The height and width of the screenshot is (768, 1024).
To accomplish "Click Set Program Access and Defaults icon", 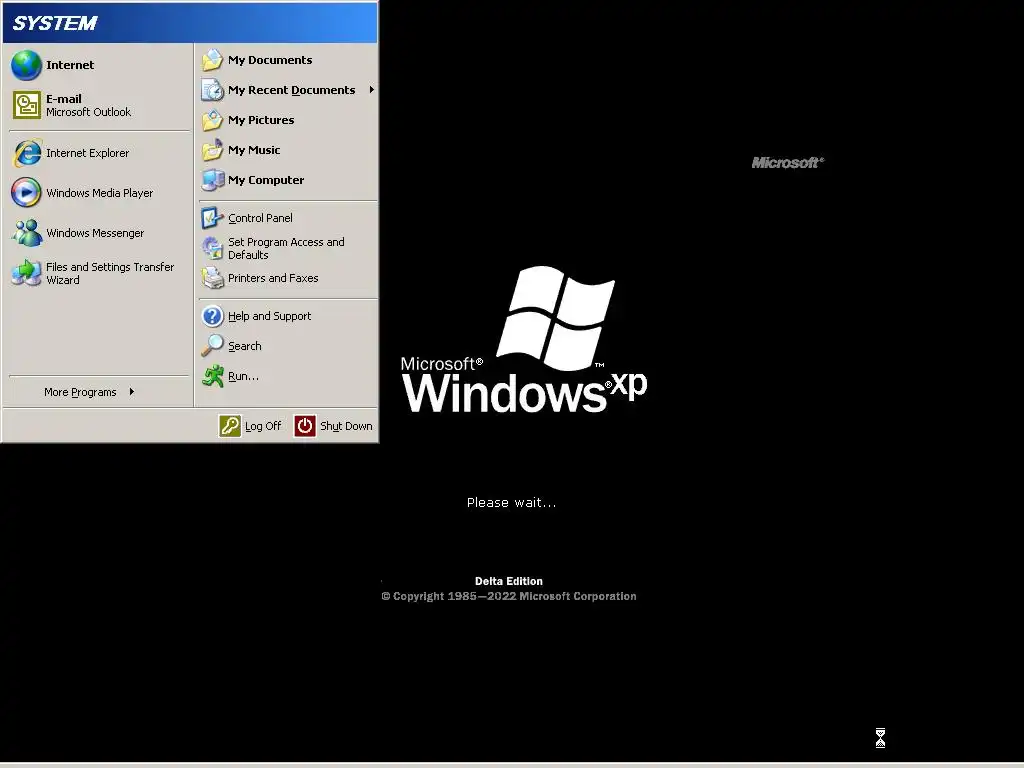I will pyautogui.click(x=212, y=248).
